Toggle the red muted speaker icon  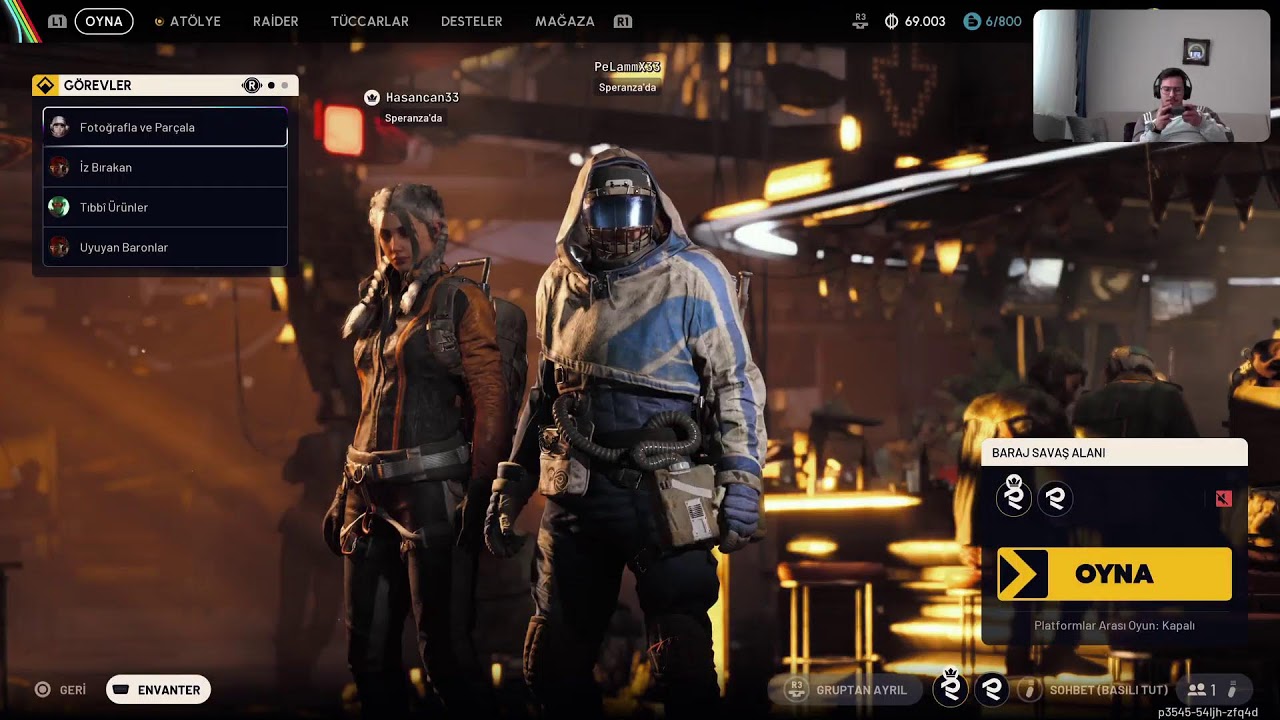(x=1223, y=498)
